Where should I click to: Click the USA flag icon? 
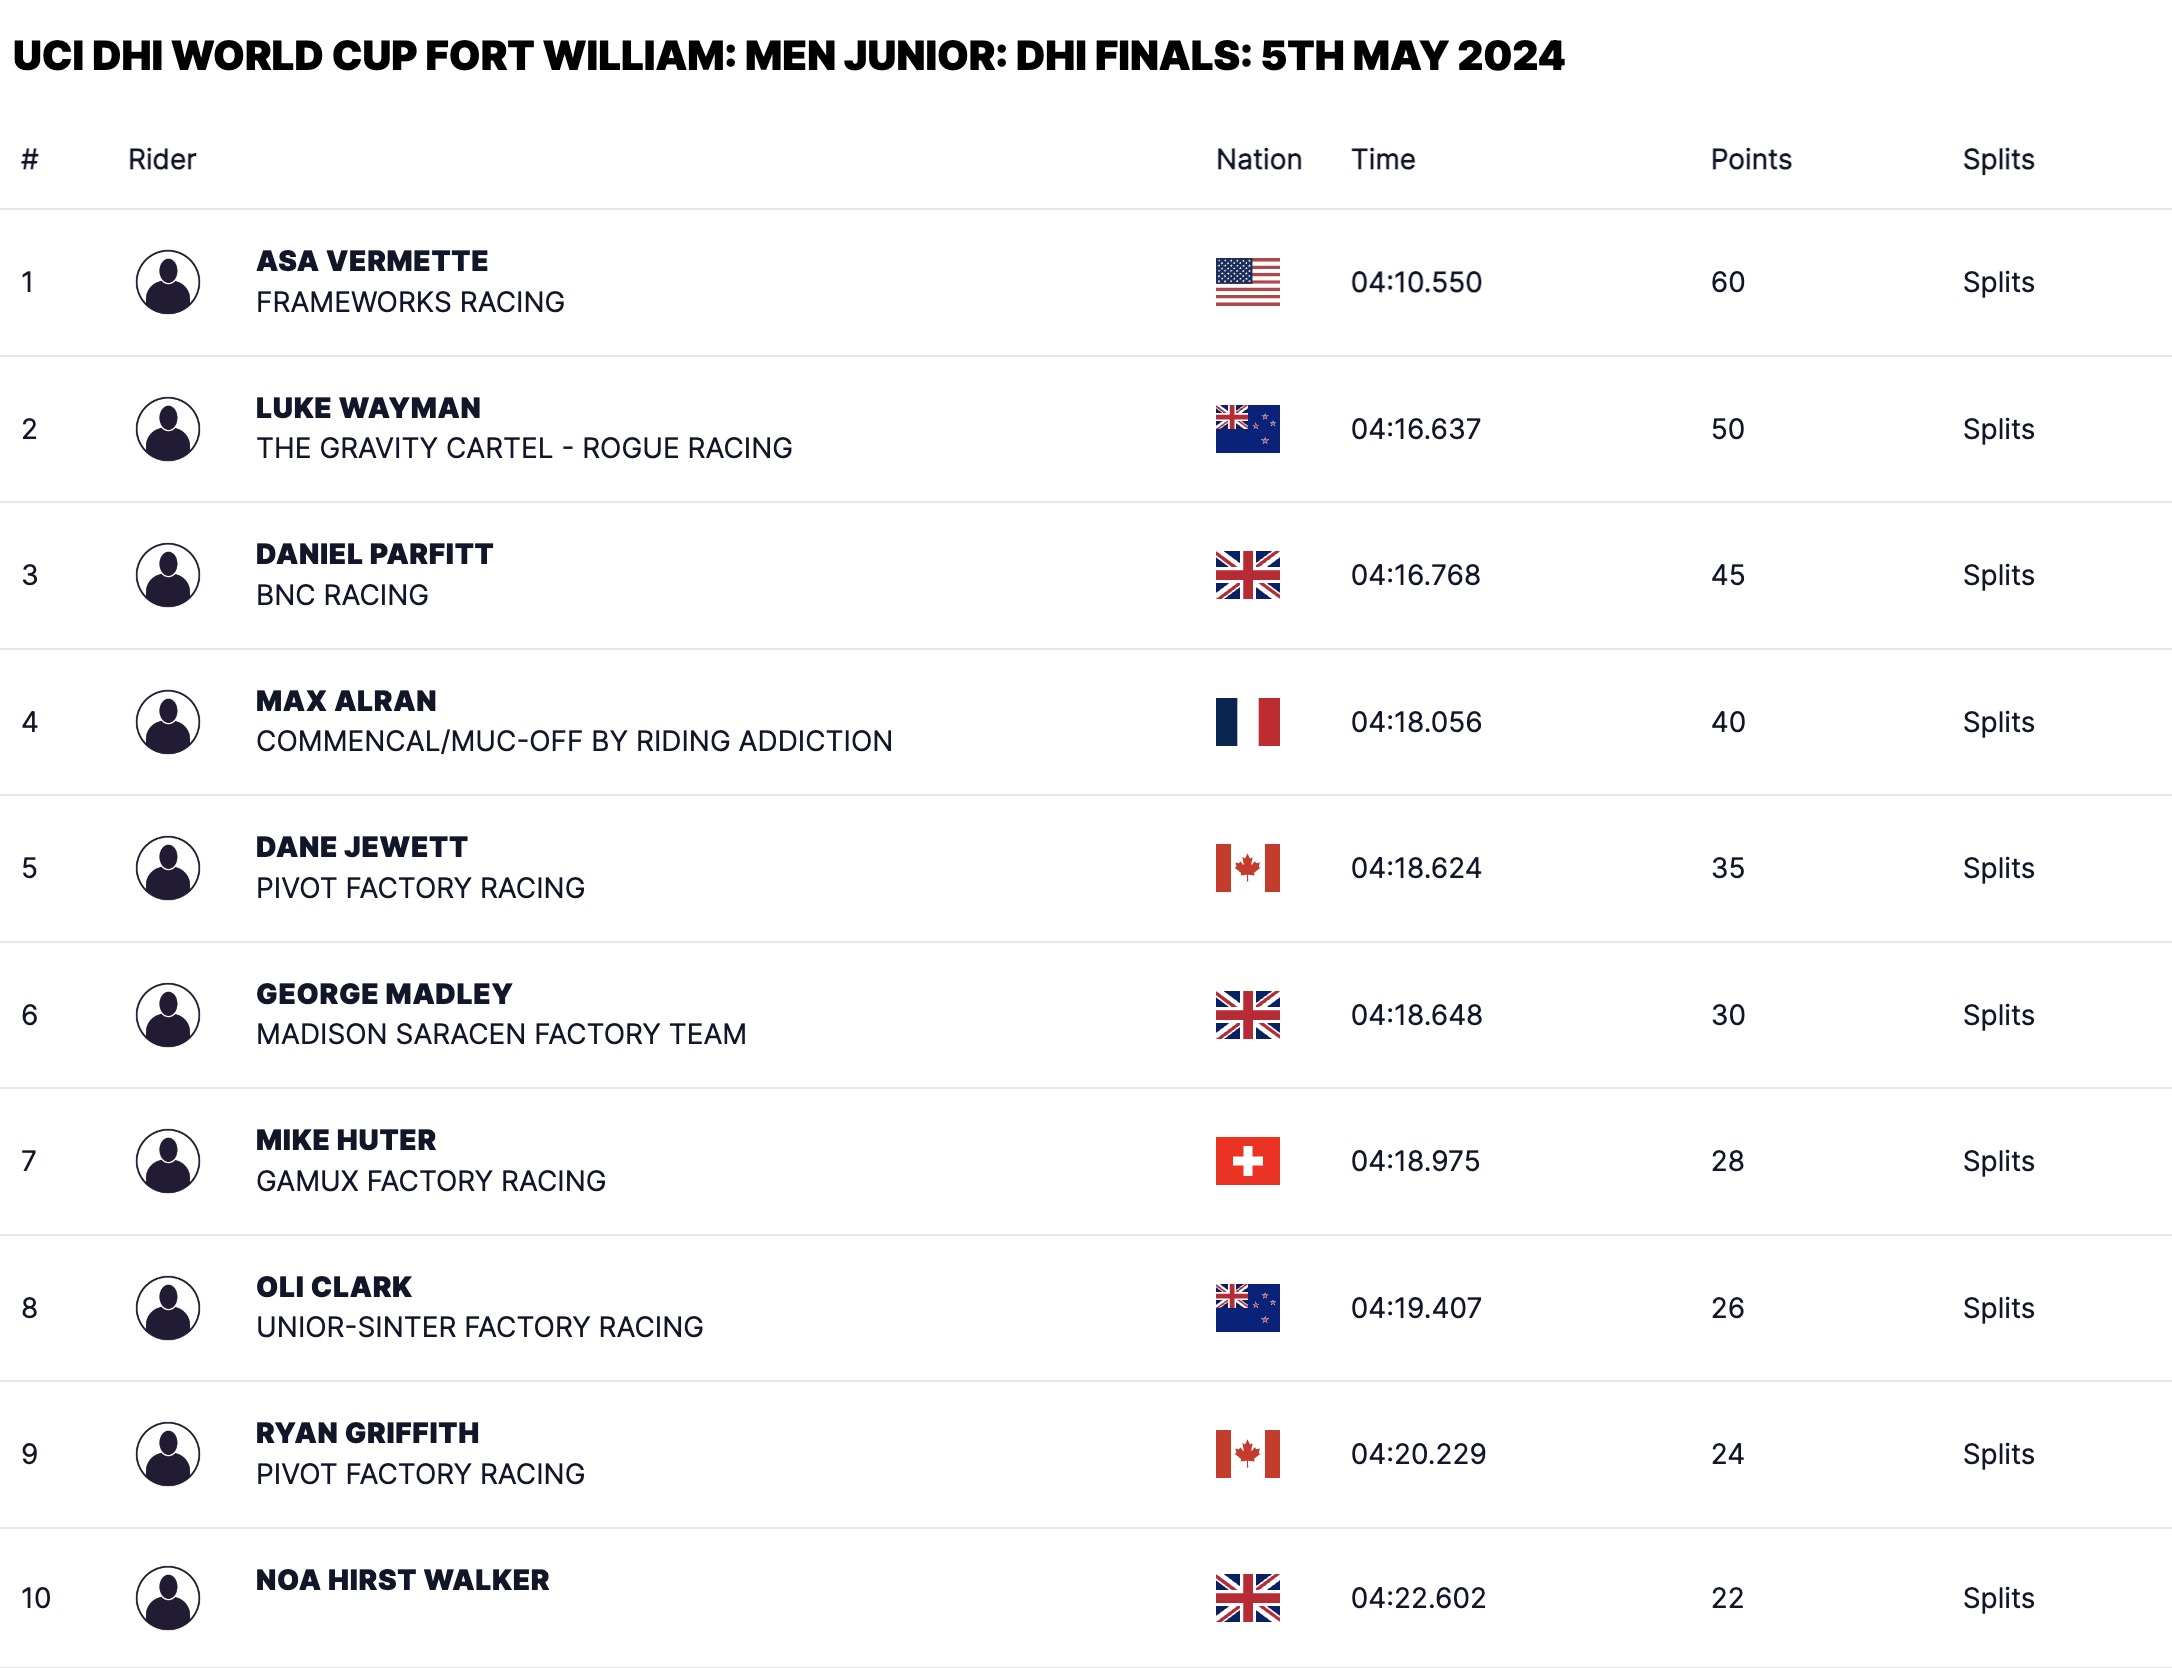tap(1247, 282)
